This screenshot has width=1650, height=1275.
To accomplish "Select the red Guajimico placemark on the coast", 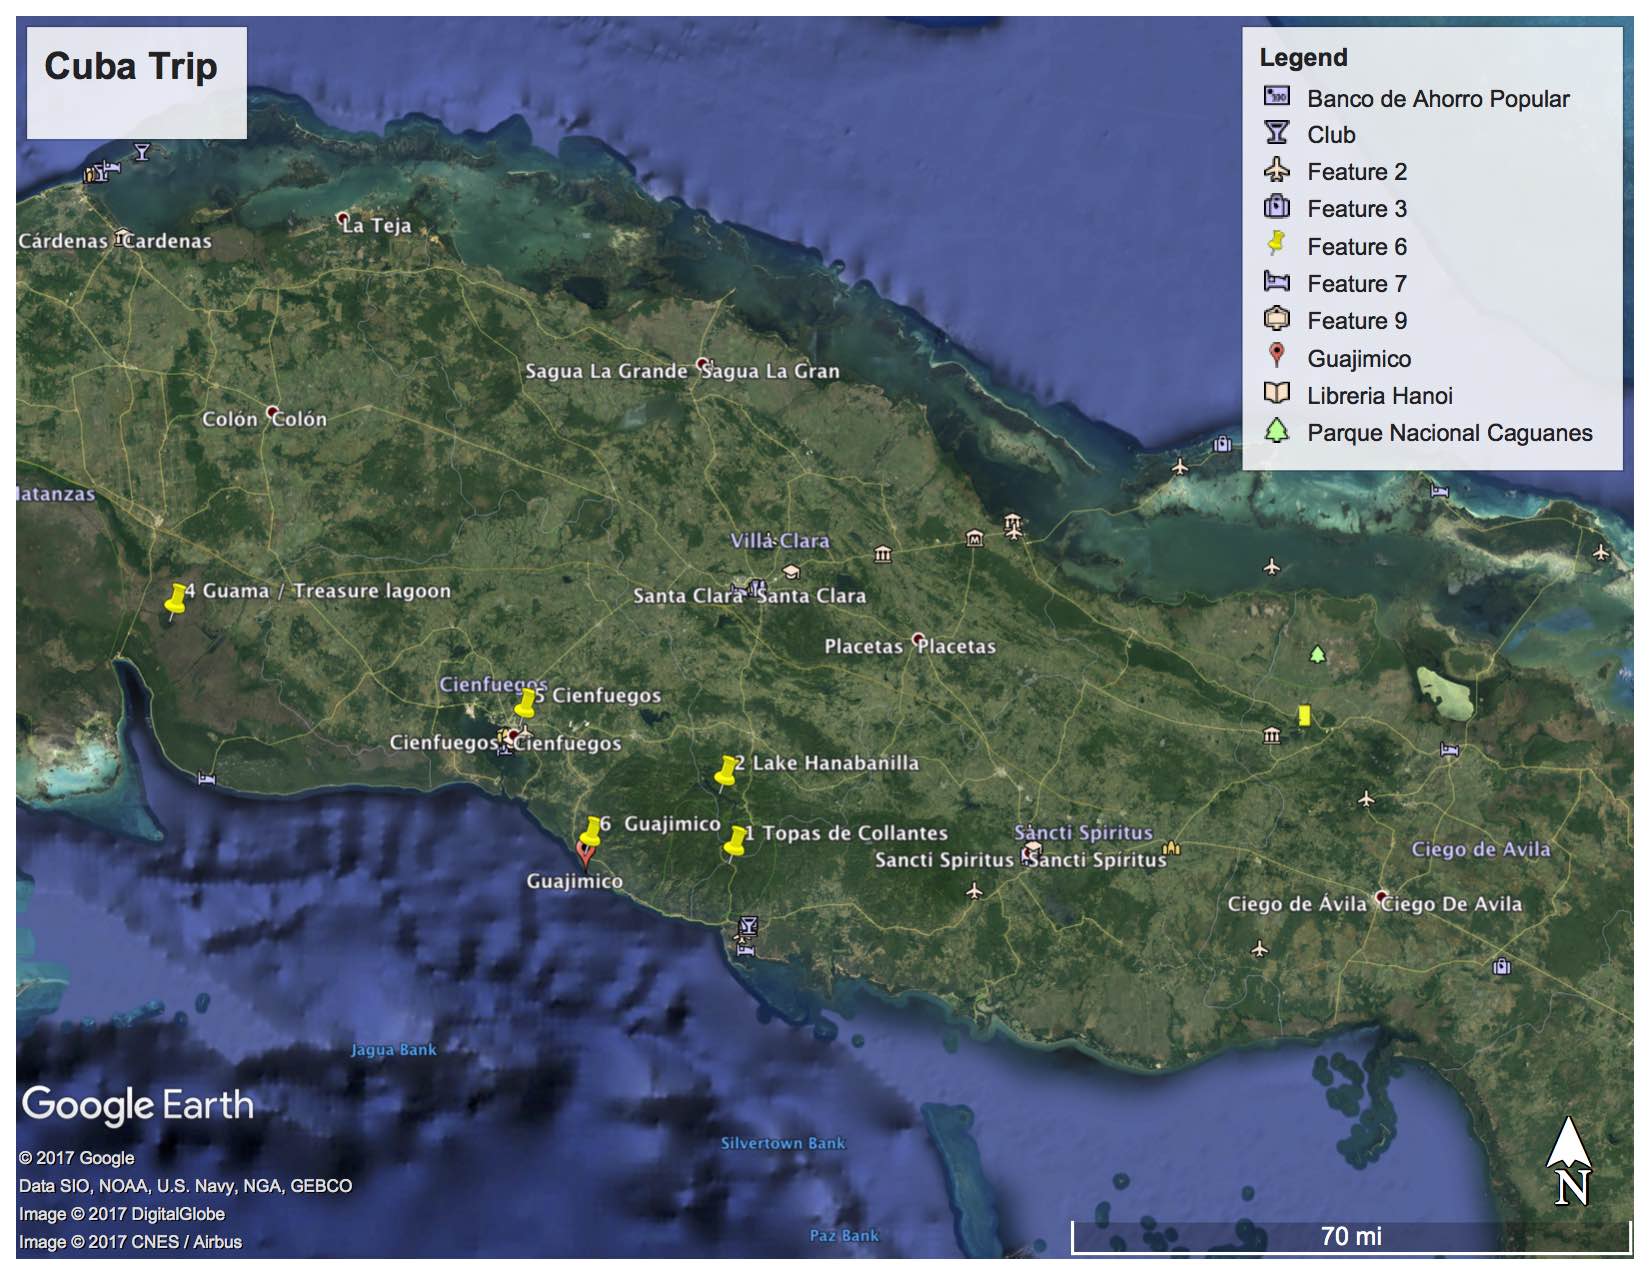I will (586, 853).
